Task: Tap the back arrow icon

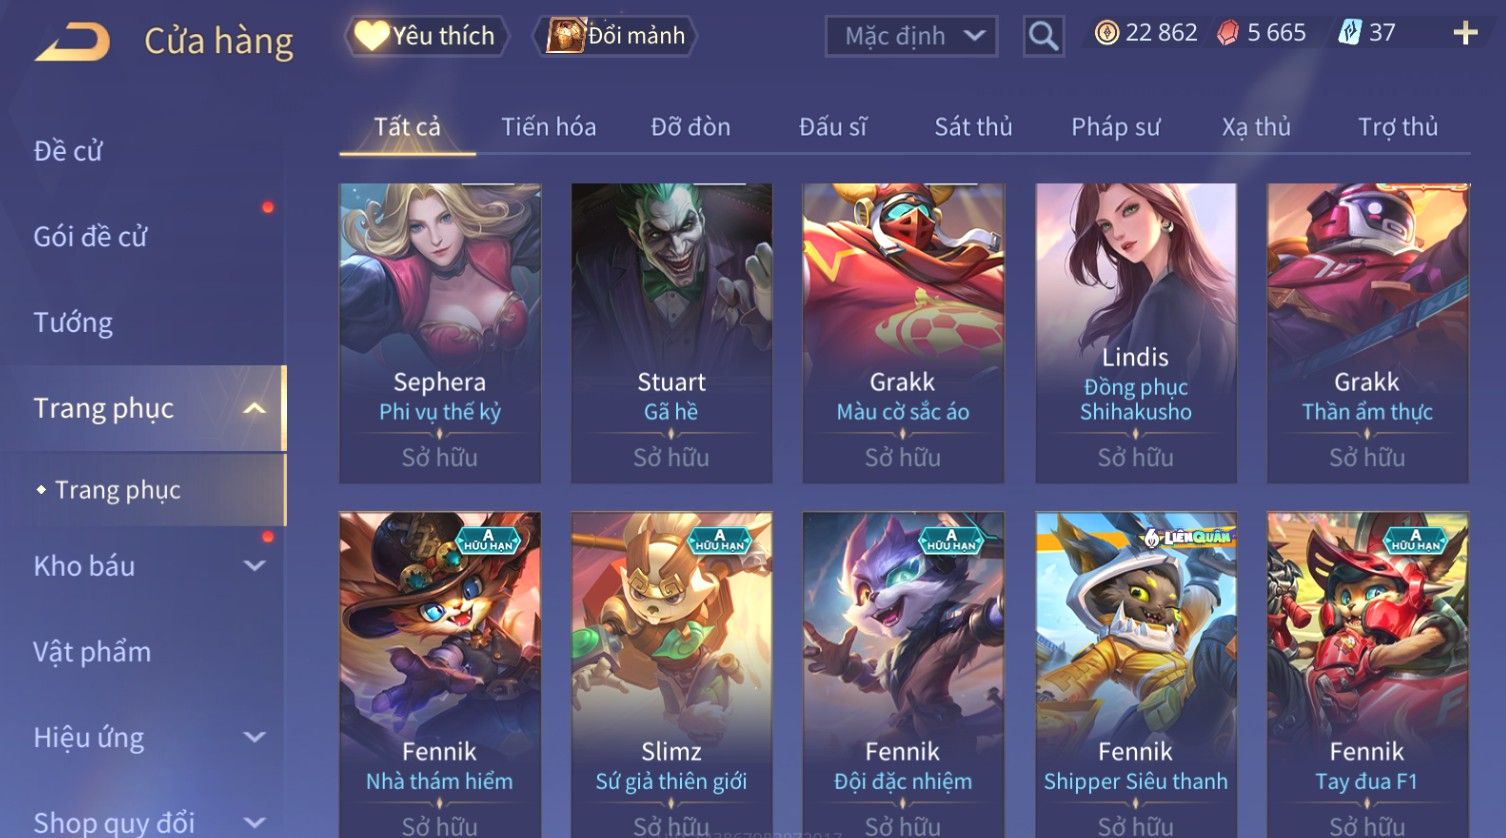Action: click(x=73, y=42)
